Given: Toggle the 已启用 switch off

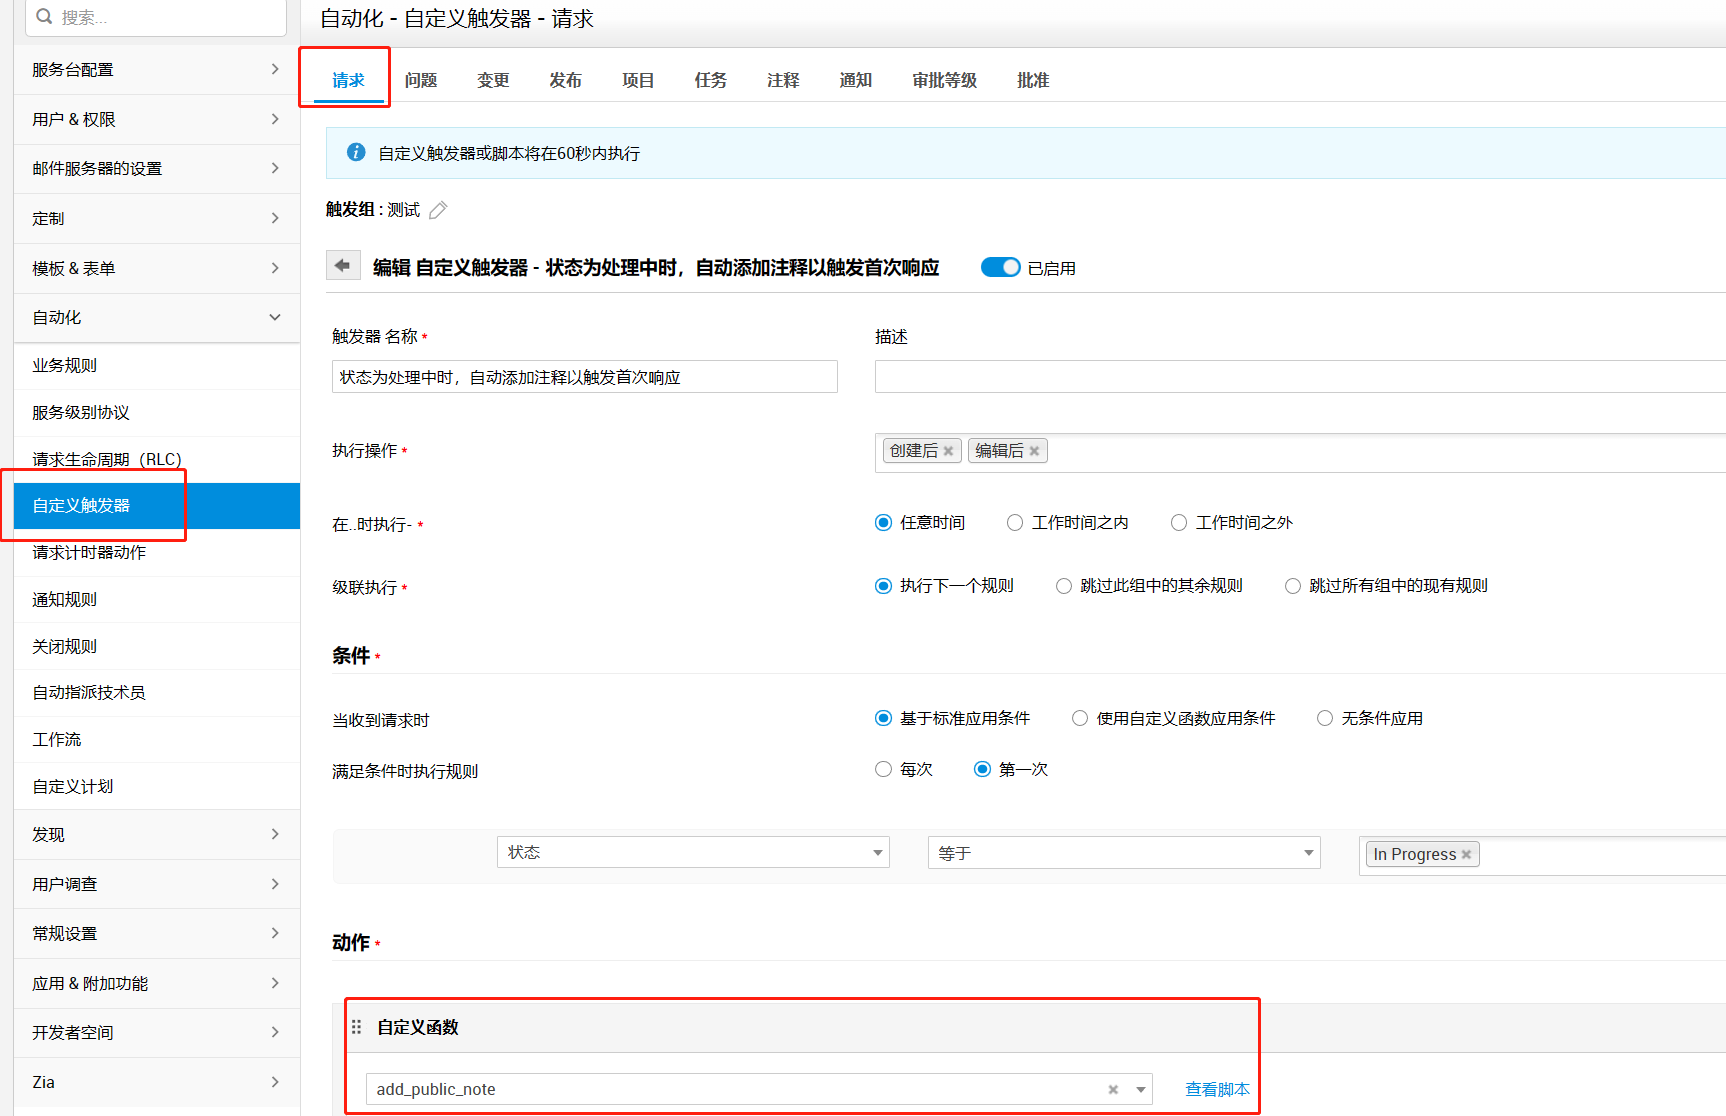Looking at the screenshot, I should click(1000, 267).
